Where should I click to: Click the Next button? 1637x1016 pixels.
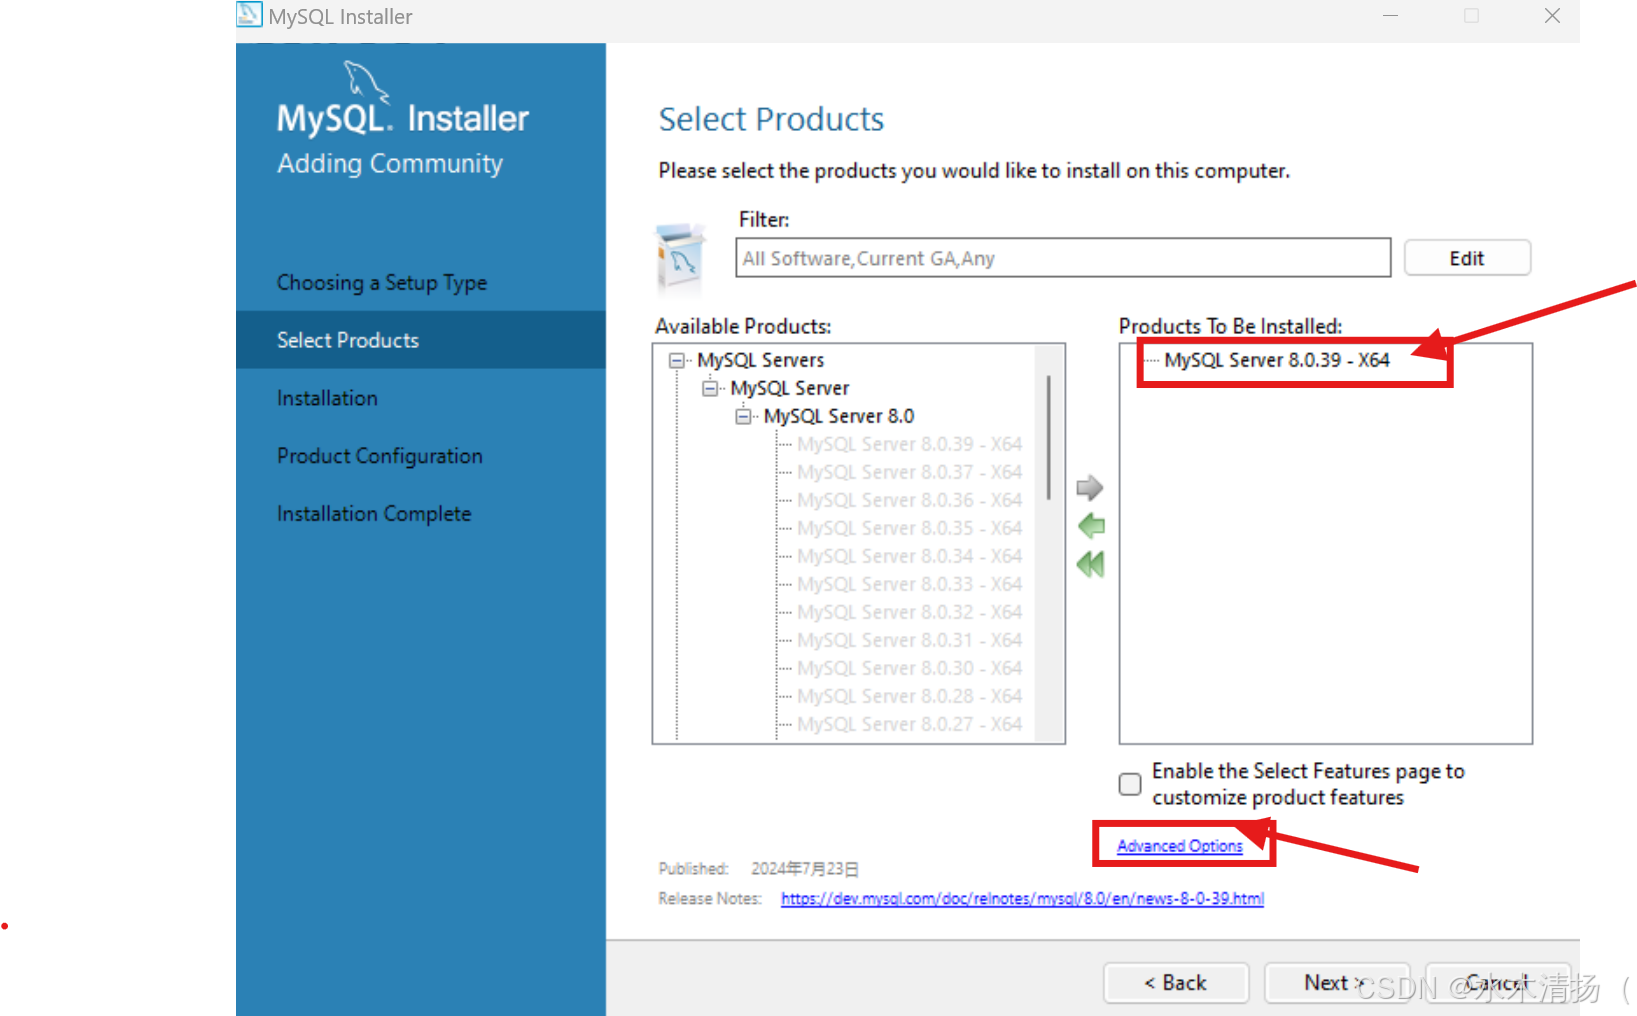[x=1336, y=983]
